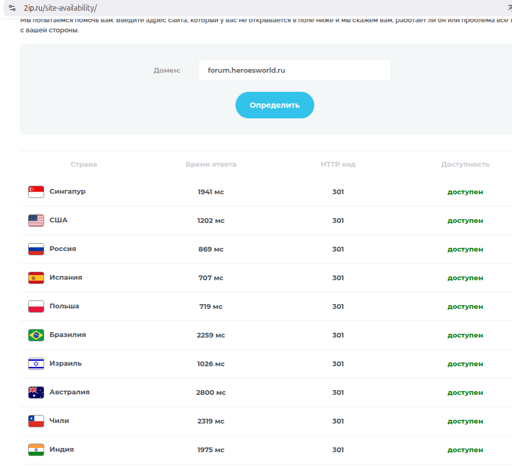The height and width of the screenshot is (466, 512).
Task: Click the site info icon in address bar
Action: pos(12,8)
